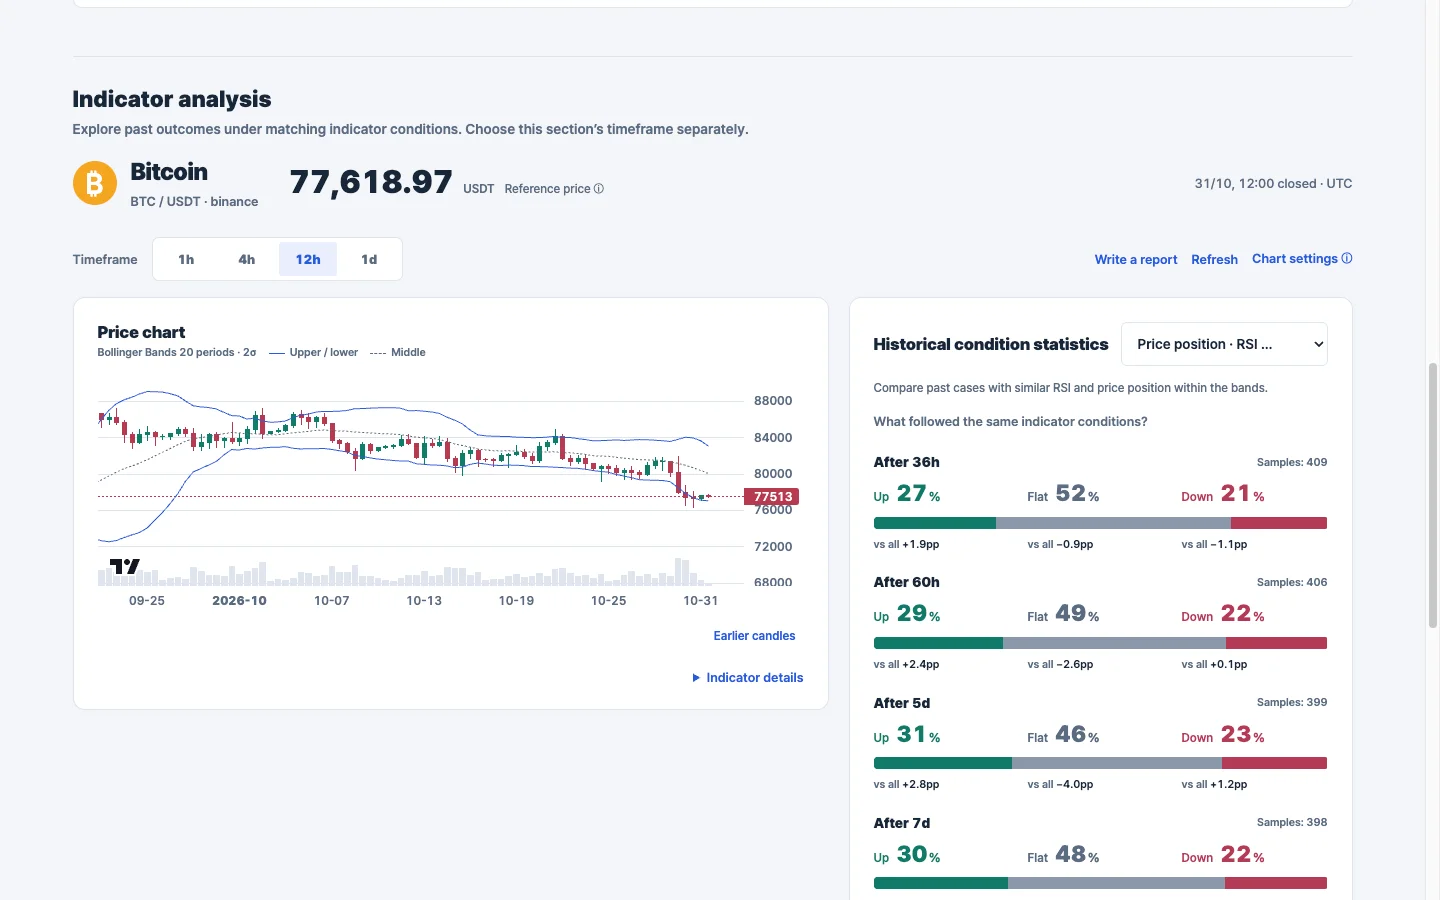Click the vs all −2.6pp text
Image resolution: width=1440 pixels, height=900 pixels.
click(1060, 664)
